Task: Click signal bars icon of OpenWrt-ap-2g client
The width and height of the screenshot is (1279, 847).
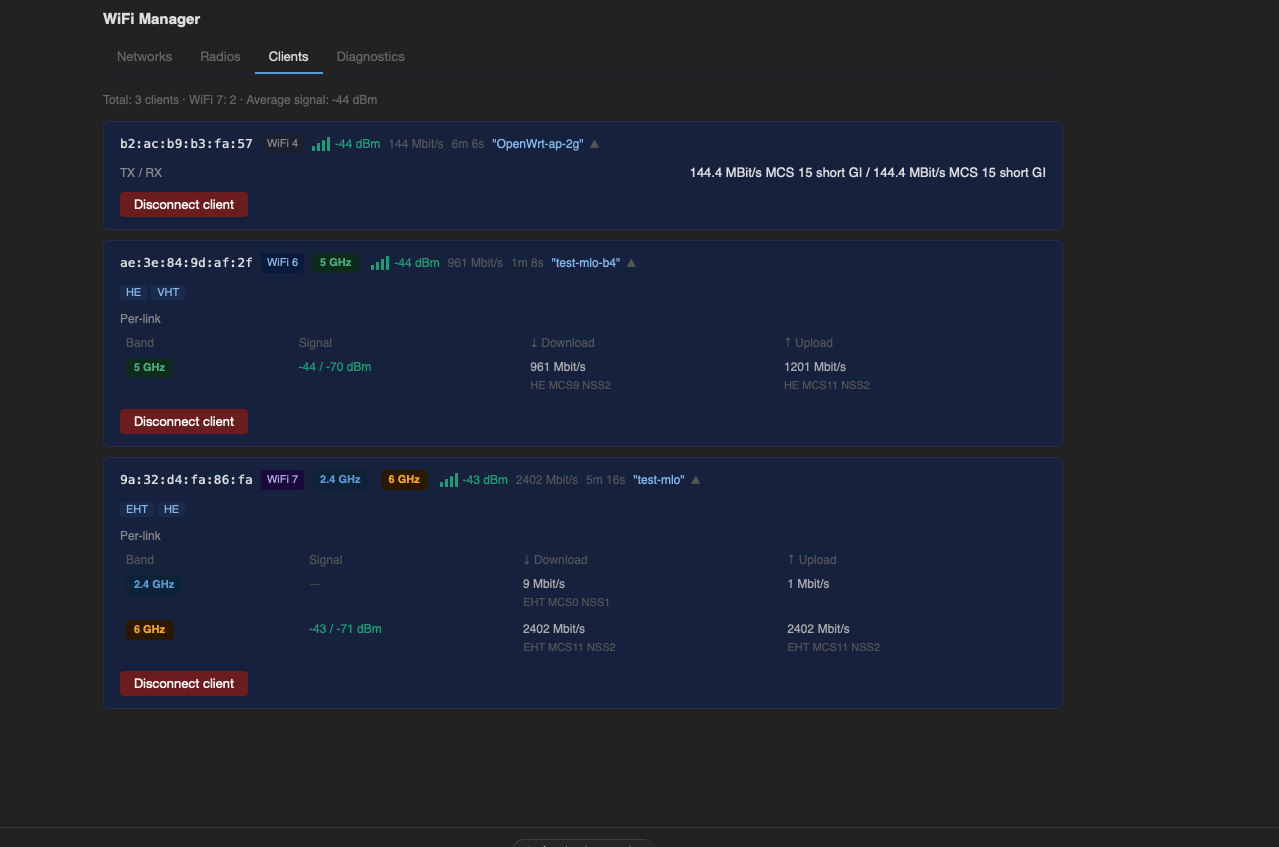Action: tap(321, 144)
